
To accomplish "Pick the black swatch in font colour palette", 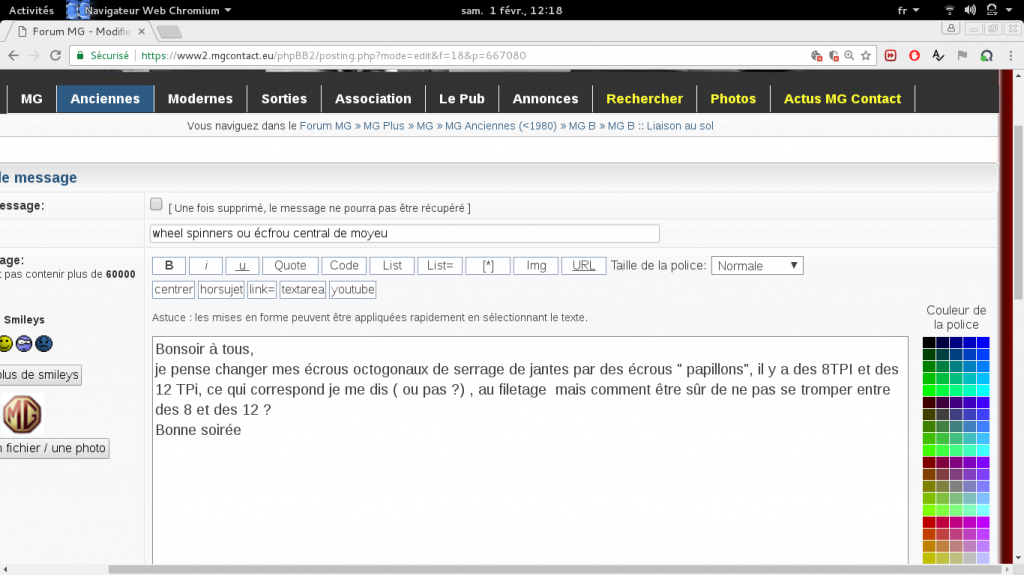I will point(929,342).
